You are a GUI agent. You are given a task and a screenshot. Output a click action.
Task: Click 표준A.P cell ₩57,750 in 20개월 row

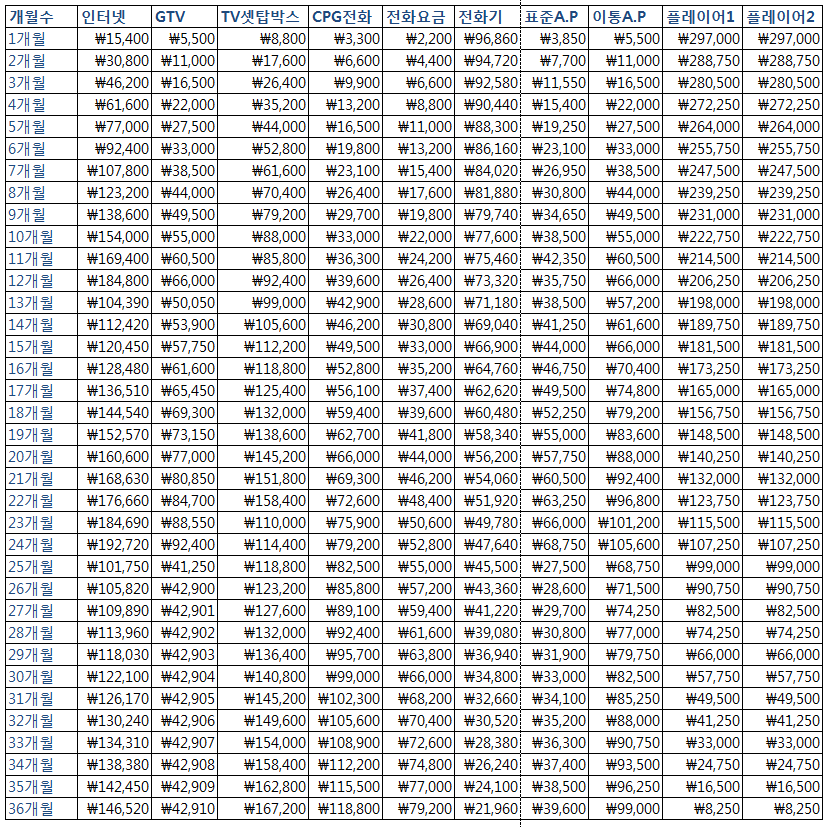[x=554, y=457]
